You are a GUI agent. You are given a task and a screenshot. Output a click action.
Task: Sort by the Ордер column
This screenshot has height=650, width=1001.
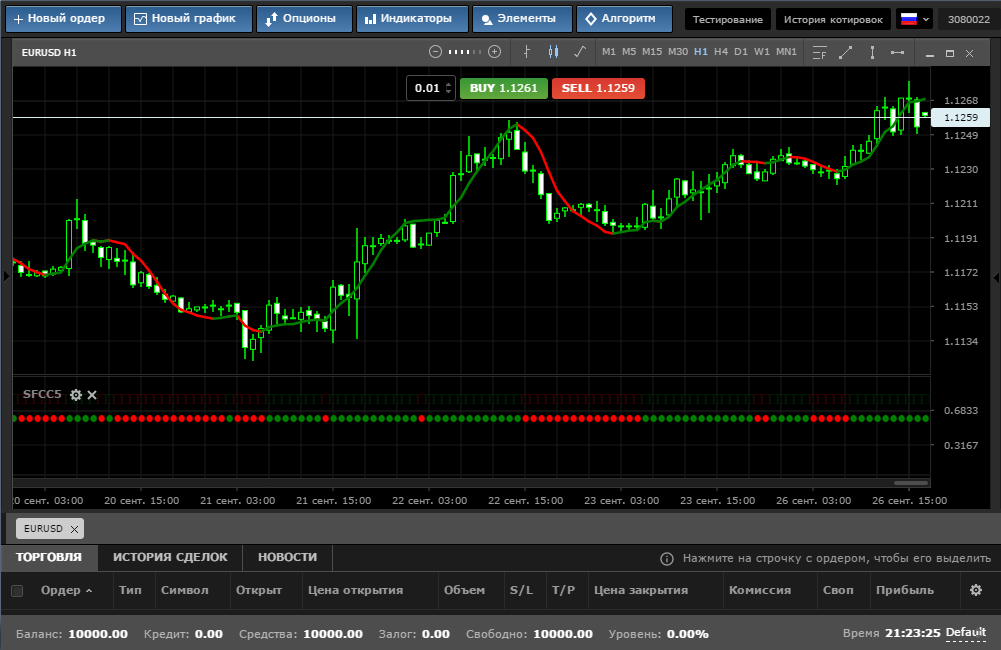pyautogui.click(x=67, y=591)
